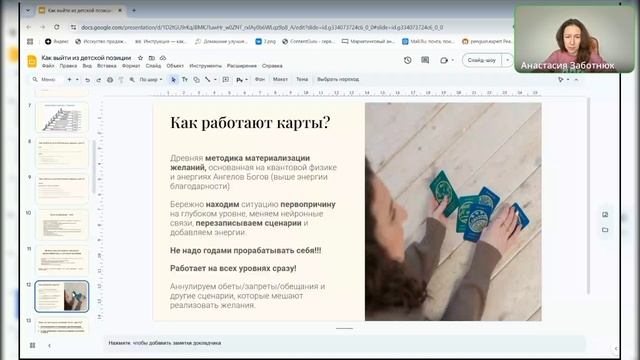The height and width of the screenshot is (360, 640).
Task: Click the image side panel icon at right edge
Action: pyautogui.click(x=605, y=214)
